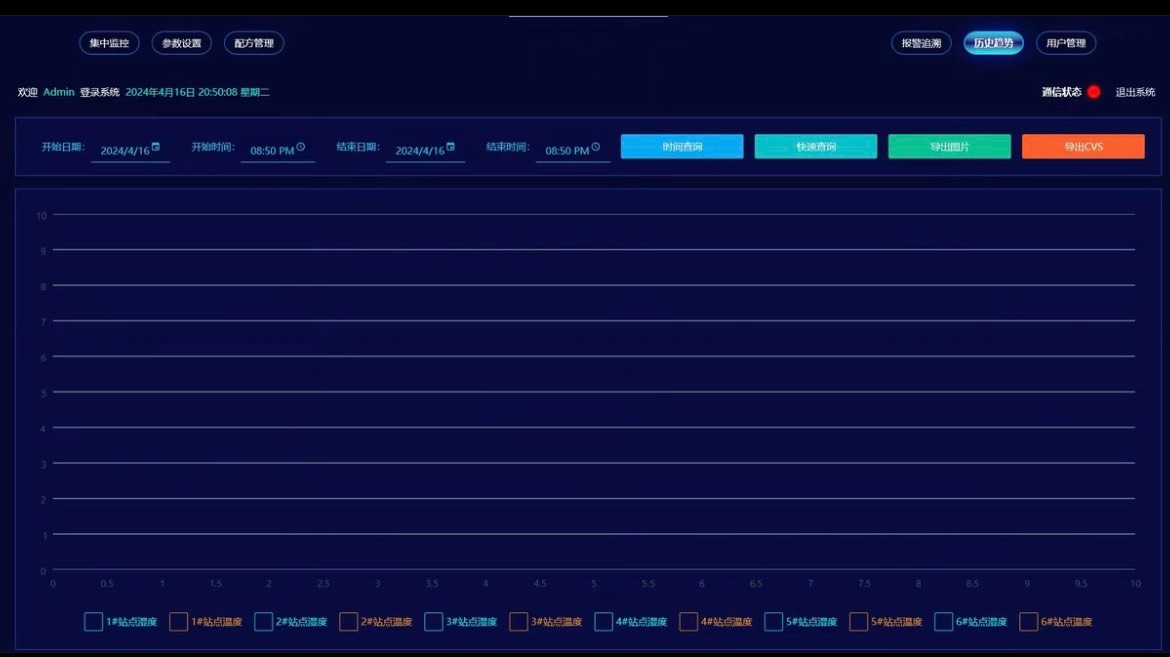Screen dimensions: 1170x657
Task: Open the calendar icon for 结束日期
Action: coord(451,147)
